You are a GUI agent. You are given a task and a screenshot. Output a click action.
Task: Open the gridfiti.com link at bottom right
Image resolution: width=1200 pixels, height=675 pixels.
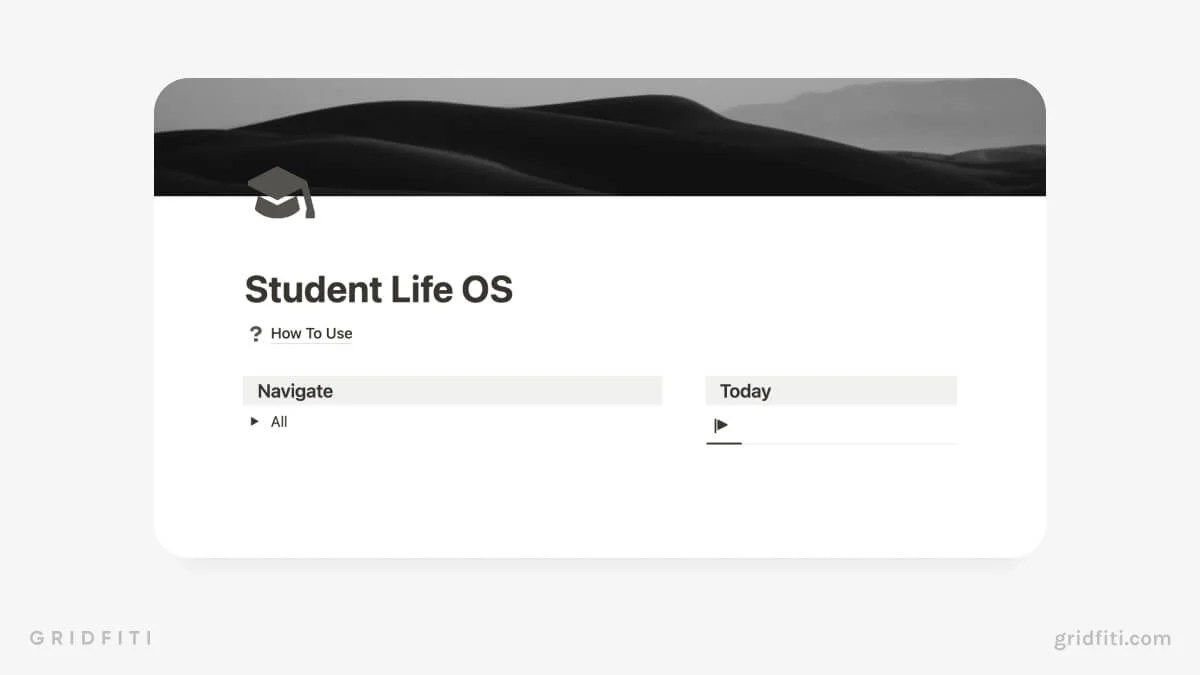[x=1112, y=638]
